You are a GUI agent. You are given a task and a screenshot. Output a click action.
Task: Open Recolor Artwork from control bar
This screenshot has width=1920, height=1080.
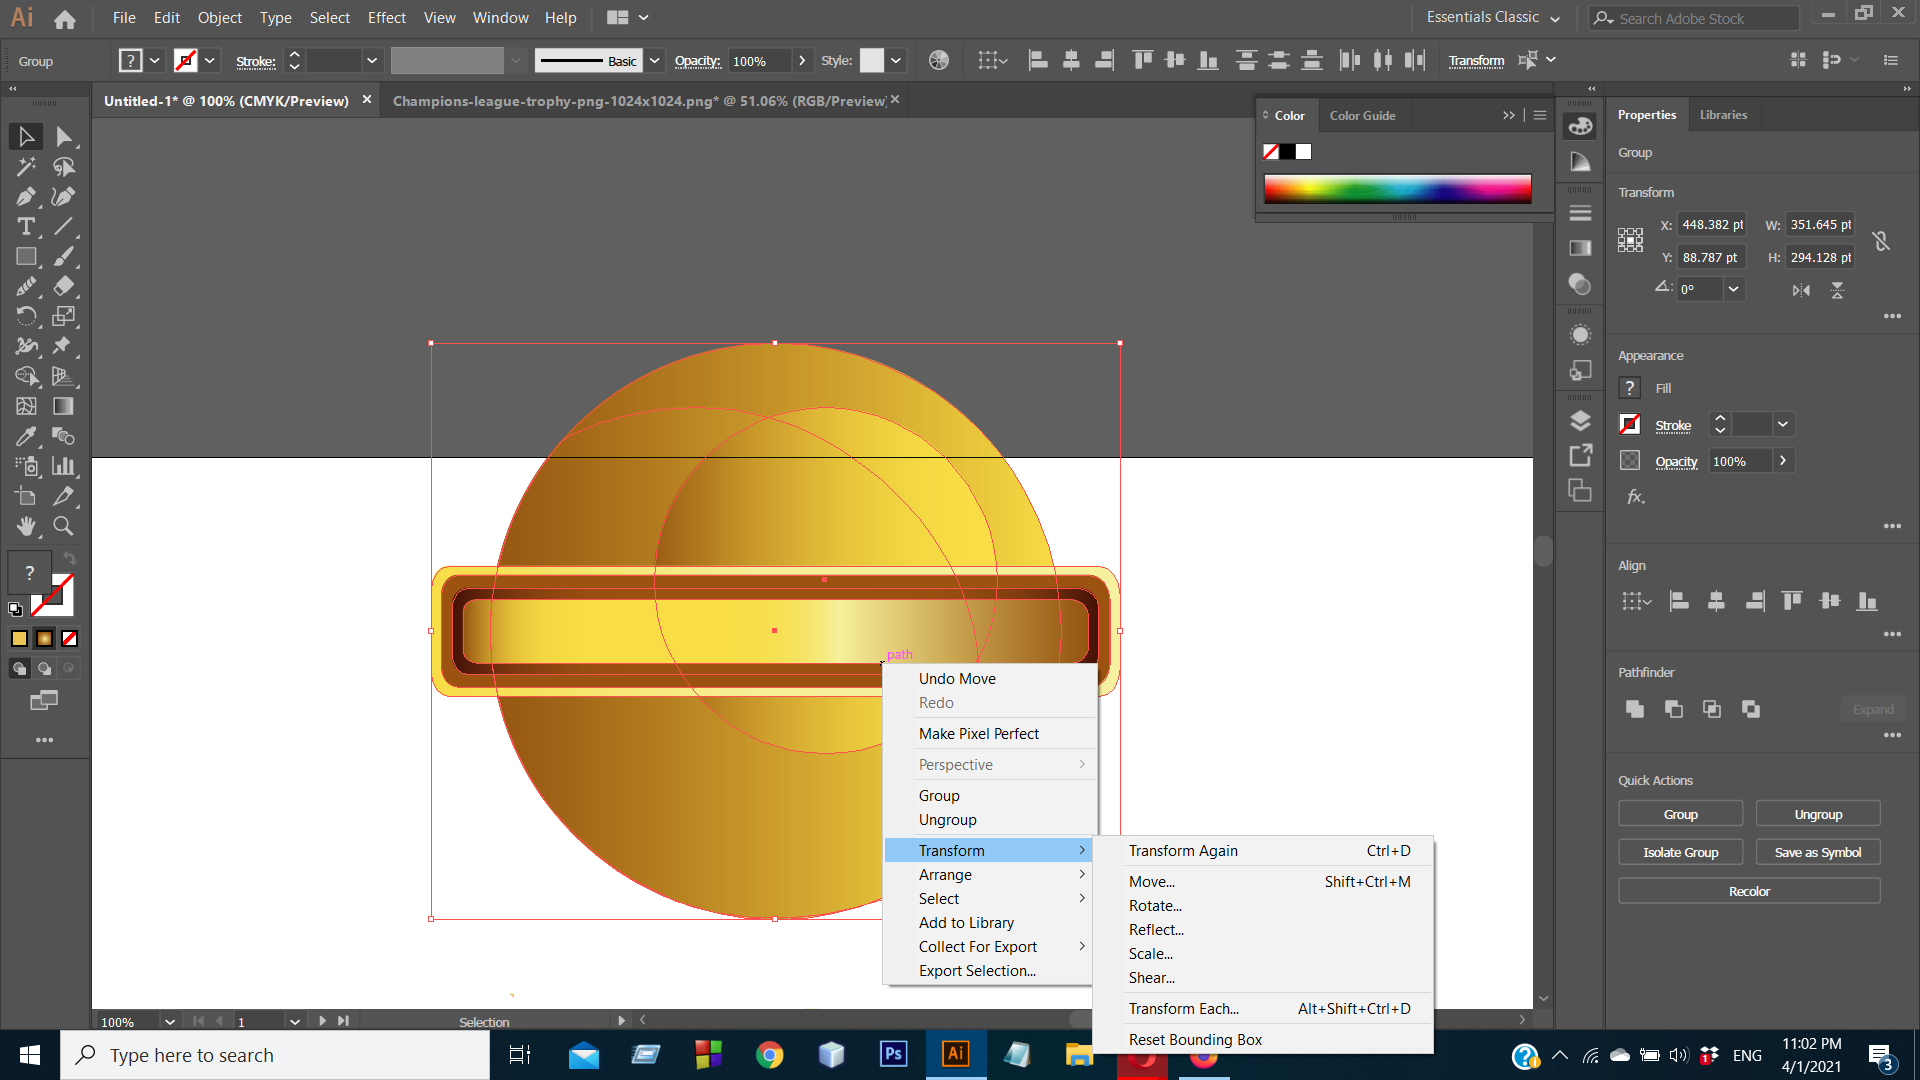pyautogui.click(x=938, y=61)
